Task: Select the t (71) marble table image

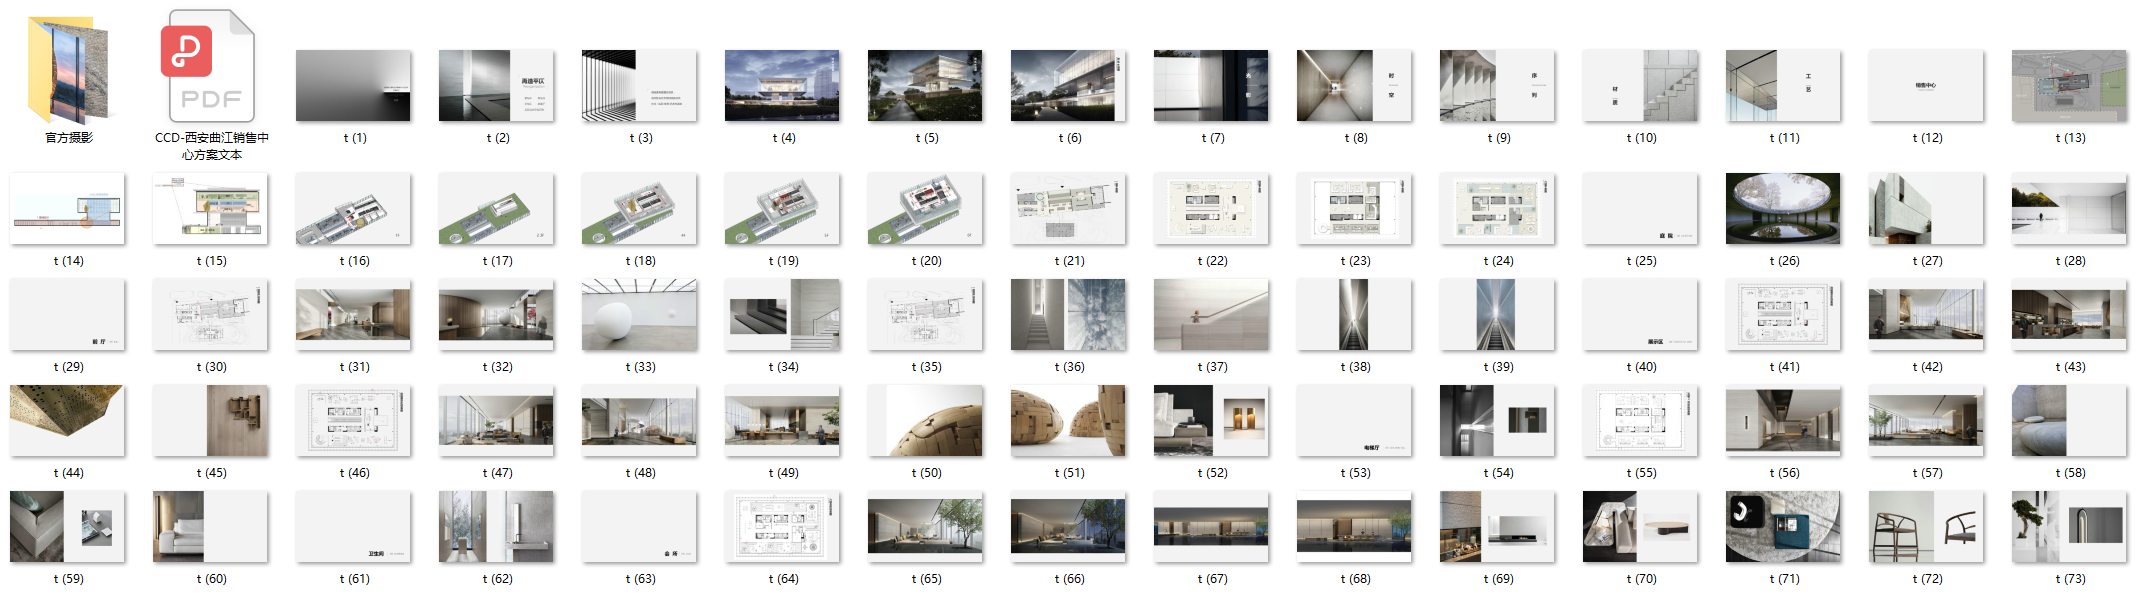Action: [x=1783, y=527]
